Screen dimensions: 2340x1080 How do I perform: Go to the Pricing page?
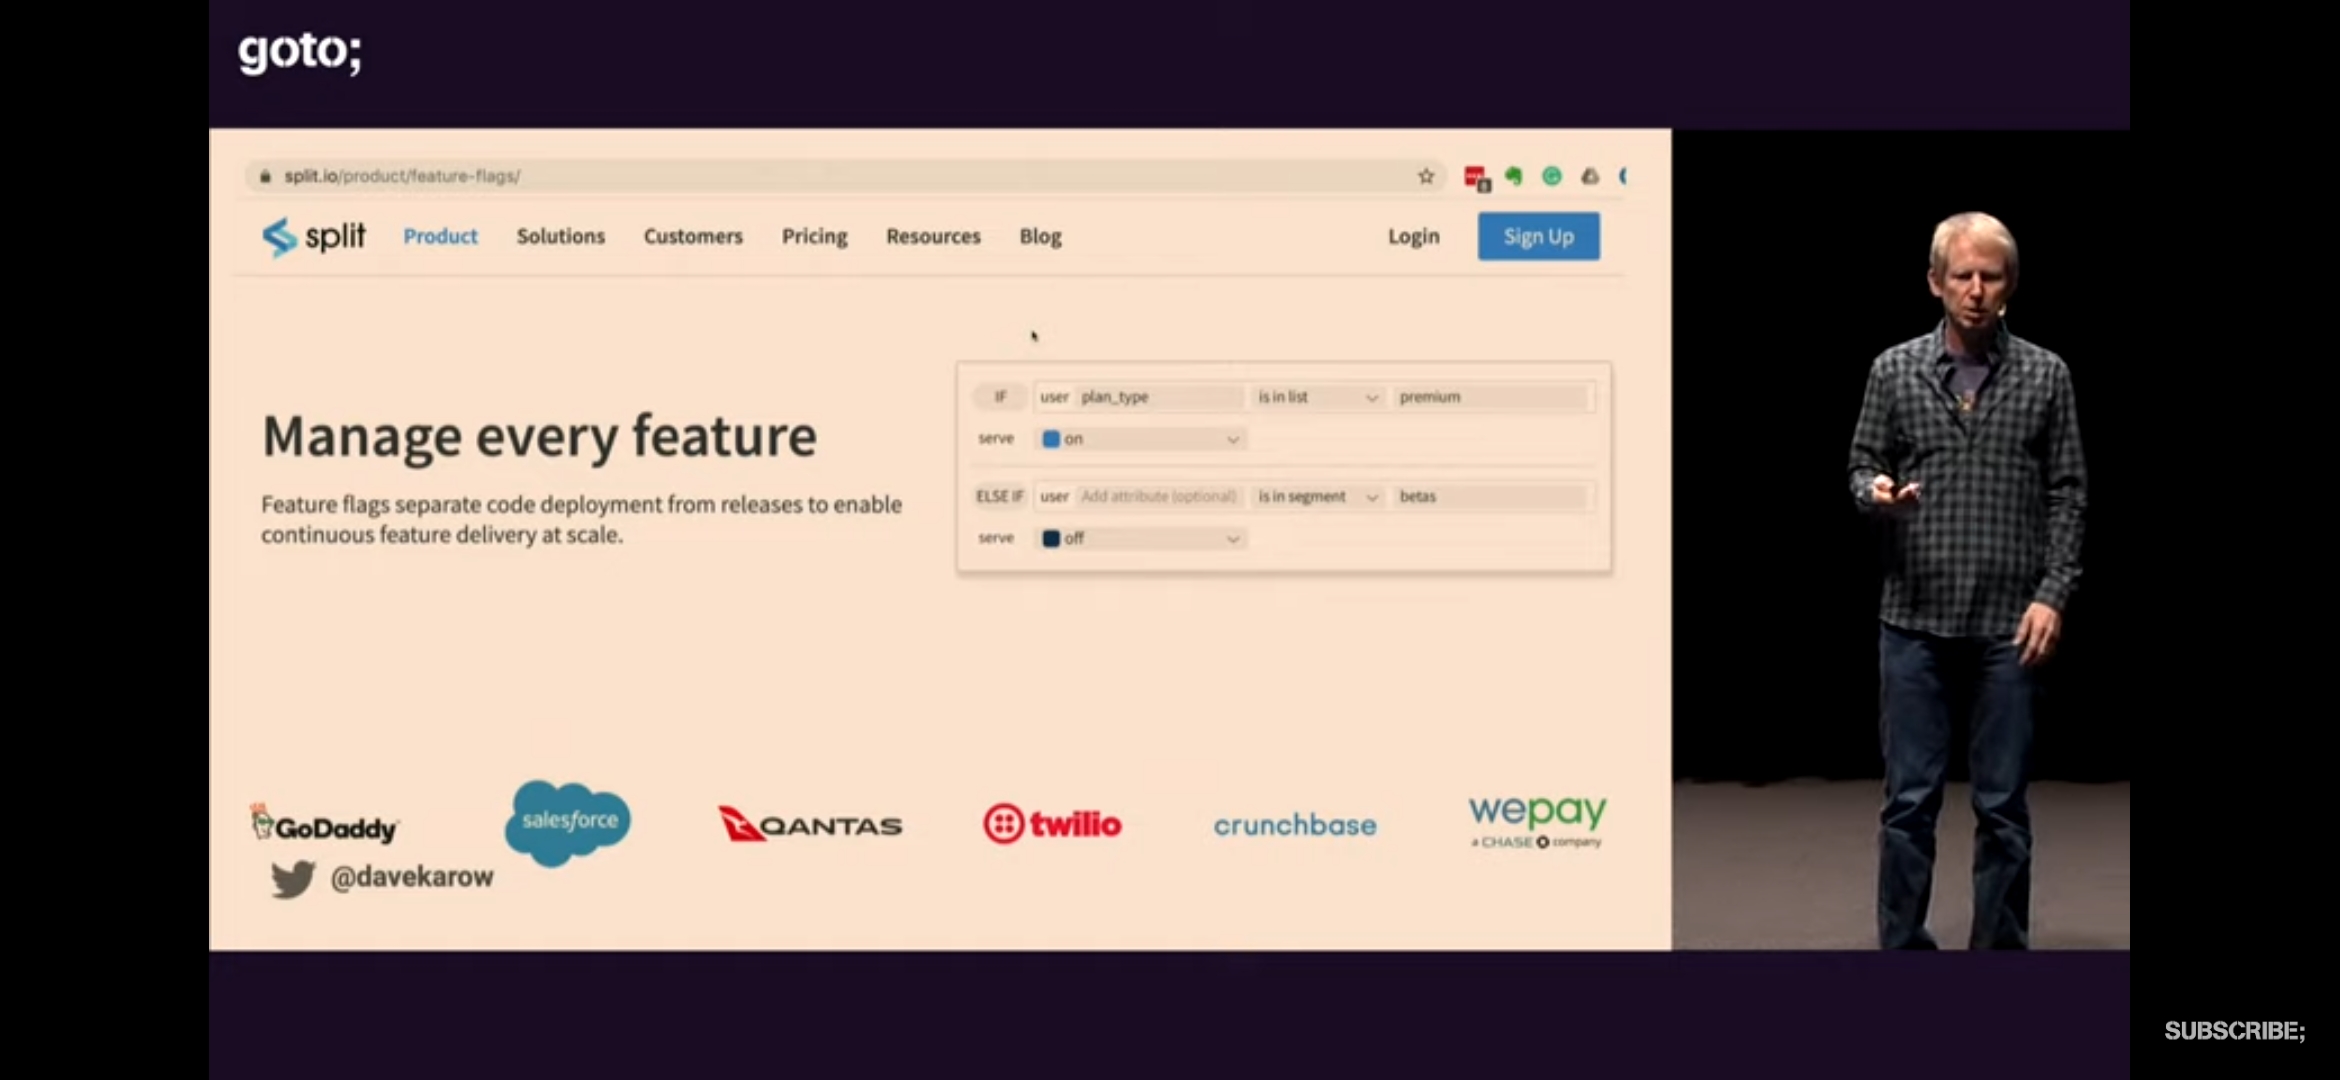815,237
